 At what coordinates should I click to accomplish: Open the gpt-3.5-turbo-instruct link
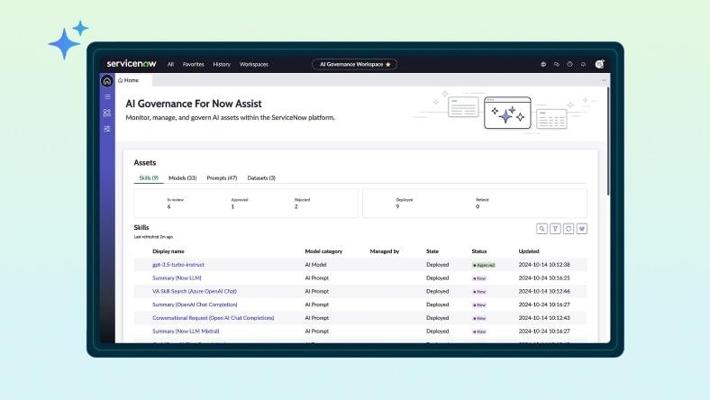(x=178, y=265)
